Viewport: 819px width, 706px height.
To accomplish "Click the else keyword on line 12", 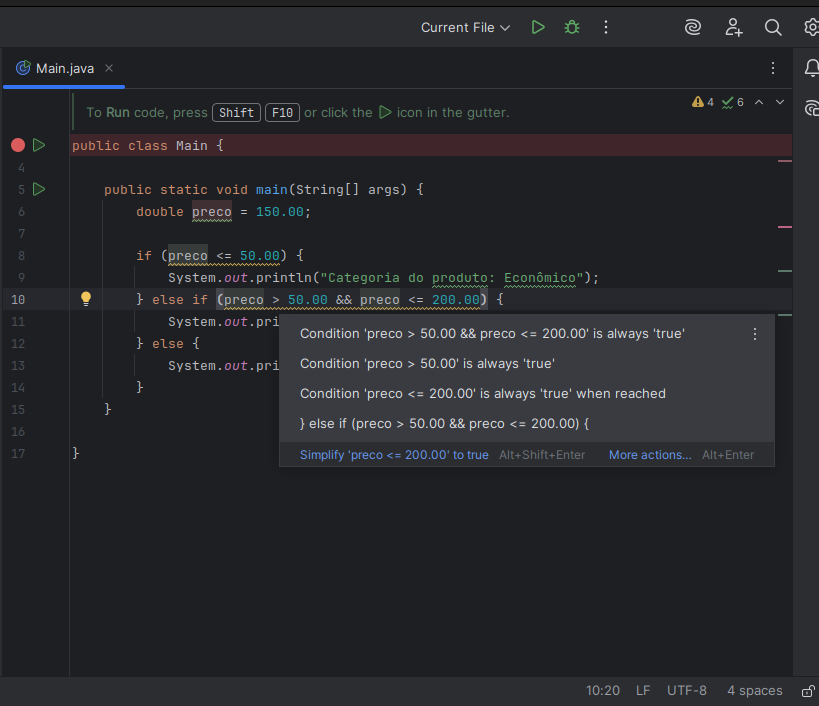I will tap(168, 344).
